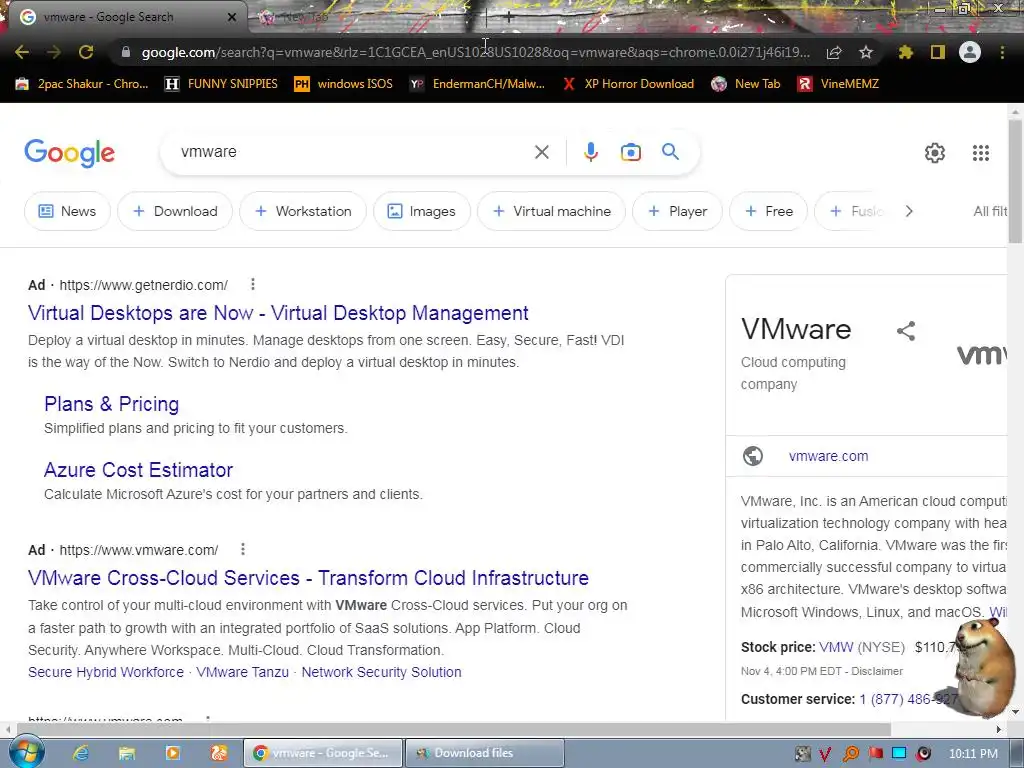The width and height of the screenshot is (1024, 768).
Task: Open the All filters option
Action: click(990, 211)
